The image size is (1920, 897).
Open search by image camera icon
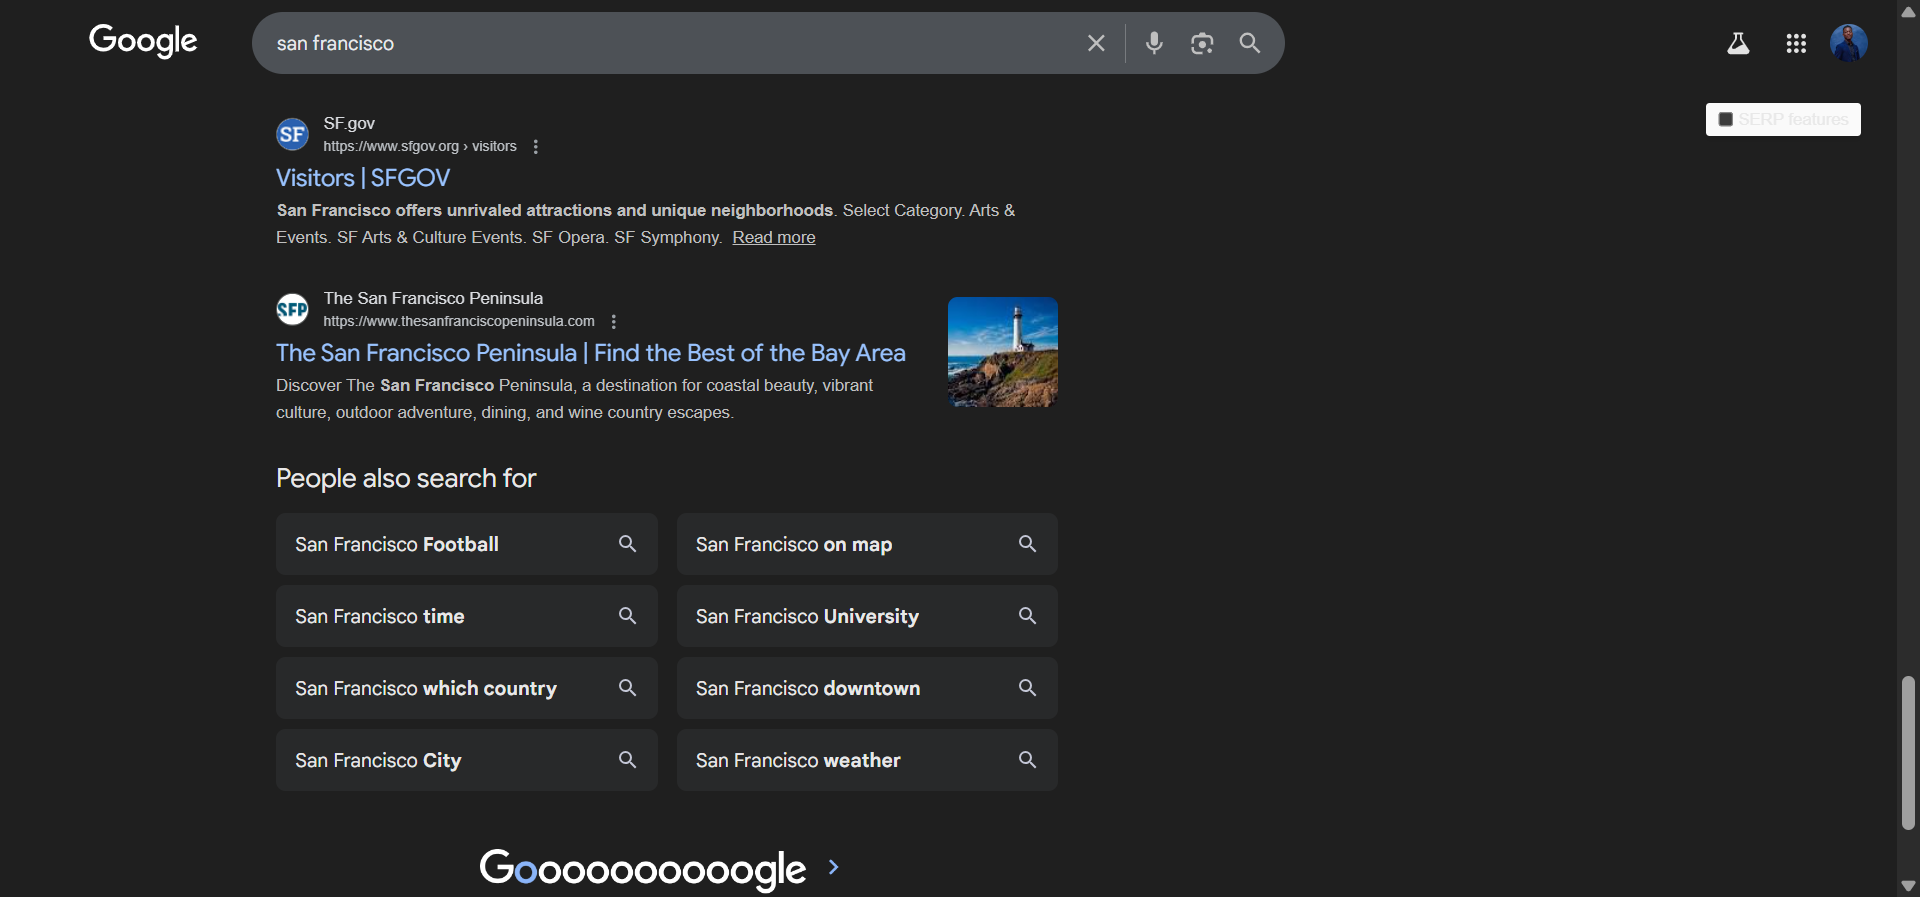click(1202, 43)
